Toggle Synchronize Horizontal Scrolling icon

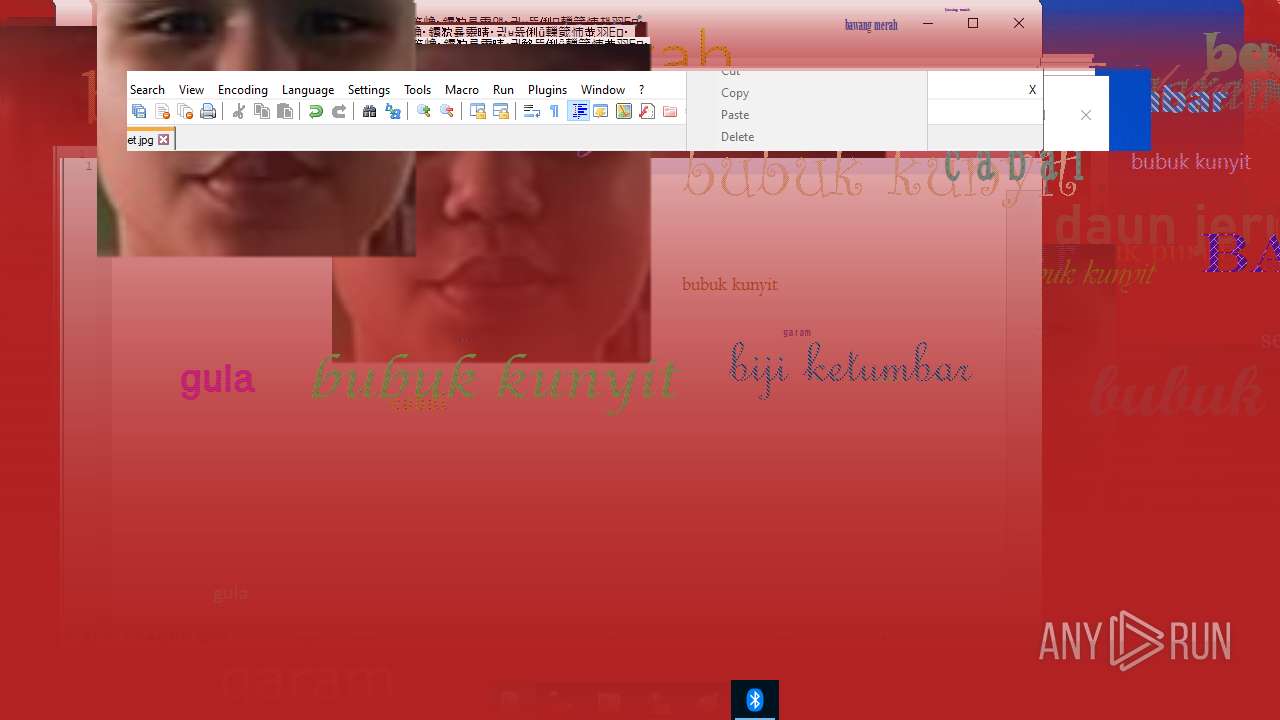pyautogui.click(x=501, y=111)
